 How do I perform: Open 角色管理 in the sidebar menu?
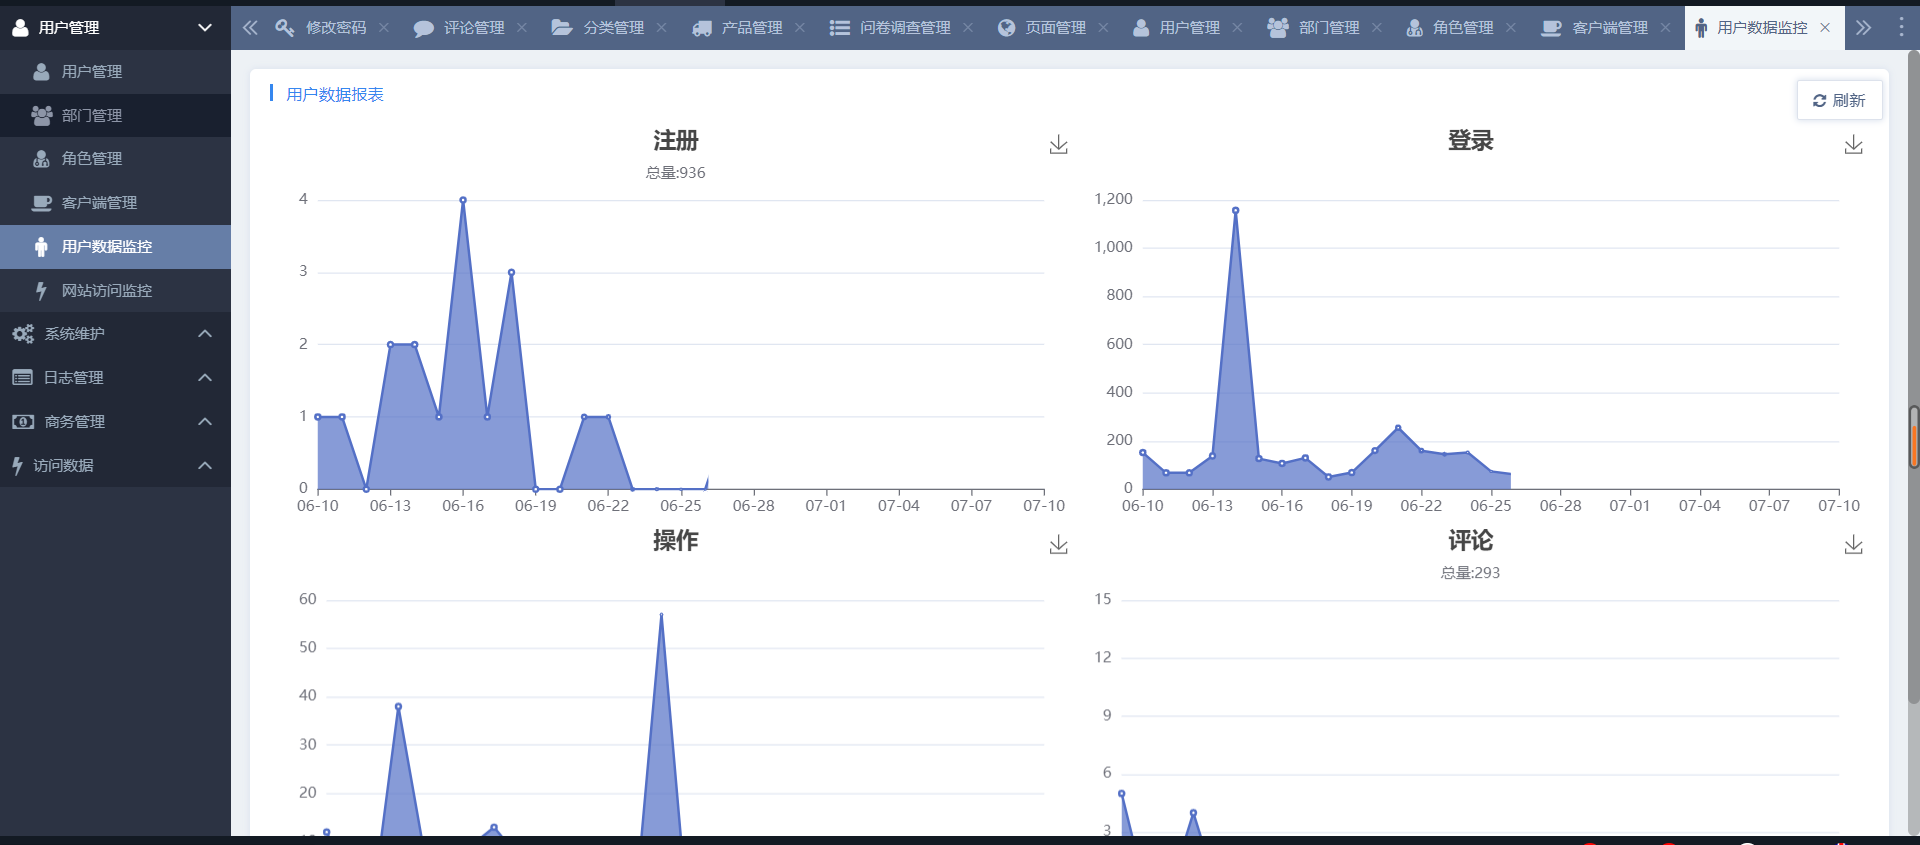pyautogui.click(x=115, y=159)
